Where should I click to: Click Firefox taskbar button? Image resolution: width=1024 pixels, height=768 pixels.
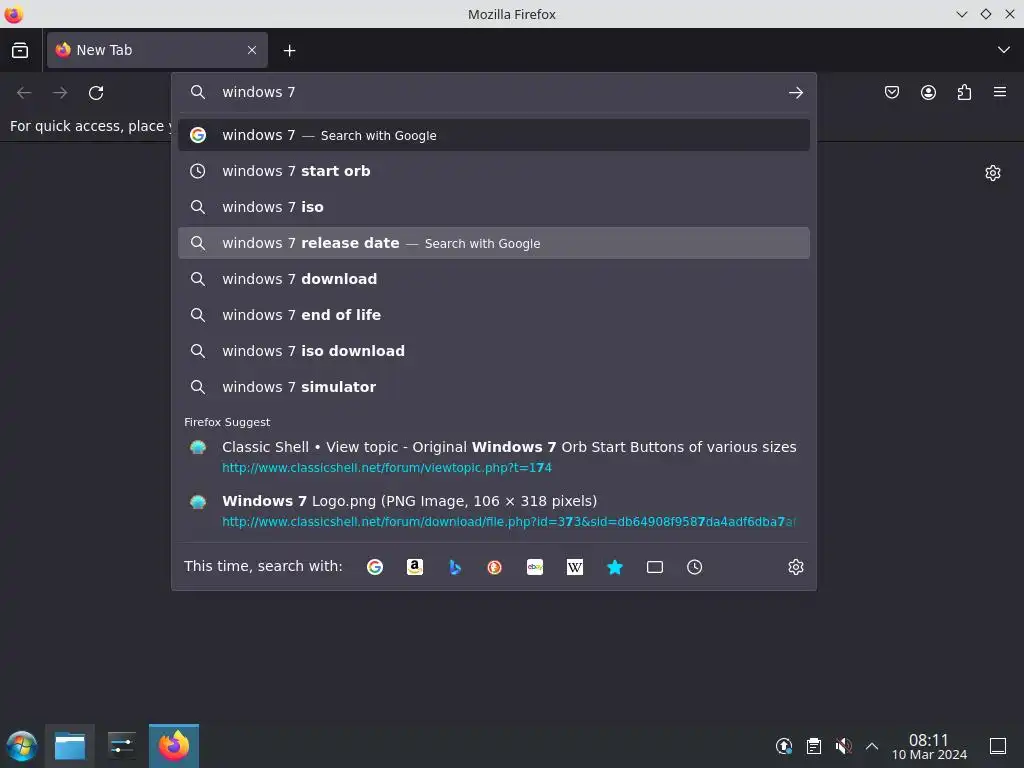point(174,746)
